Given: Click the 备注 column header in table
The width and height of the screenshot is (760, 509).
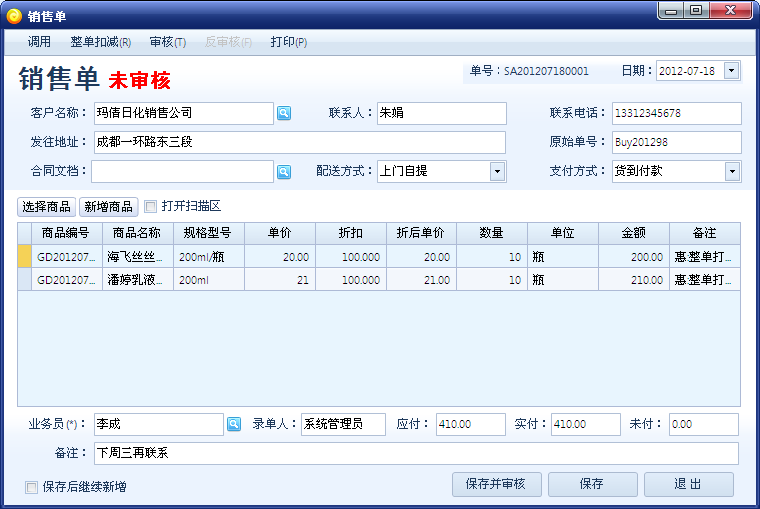Looking at the screenshot, I should tap(705, 233).
